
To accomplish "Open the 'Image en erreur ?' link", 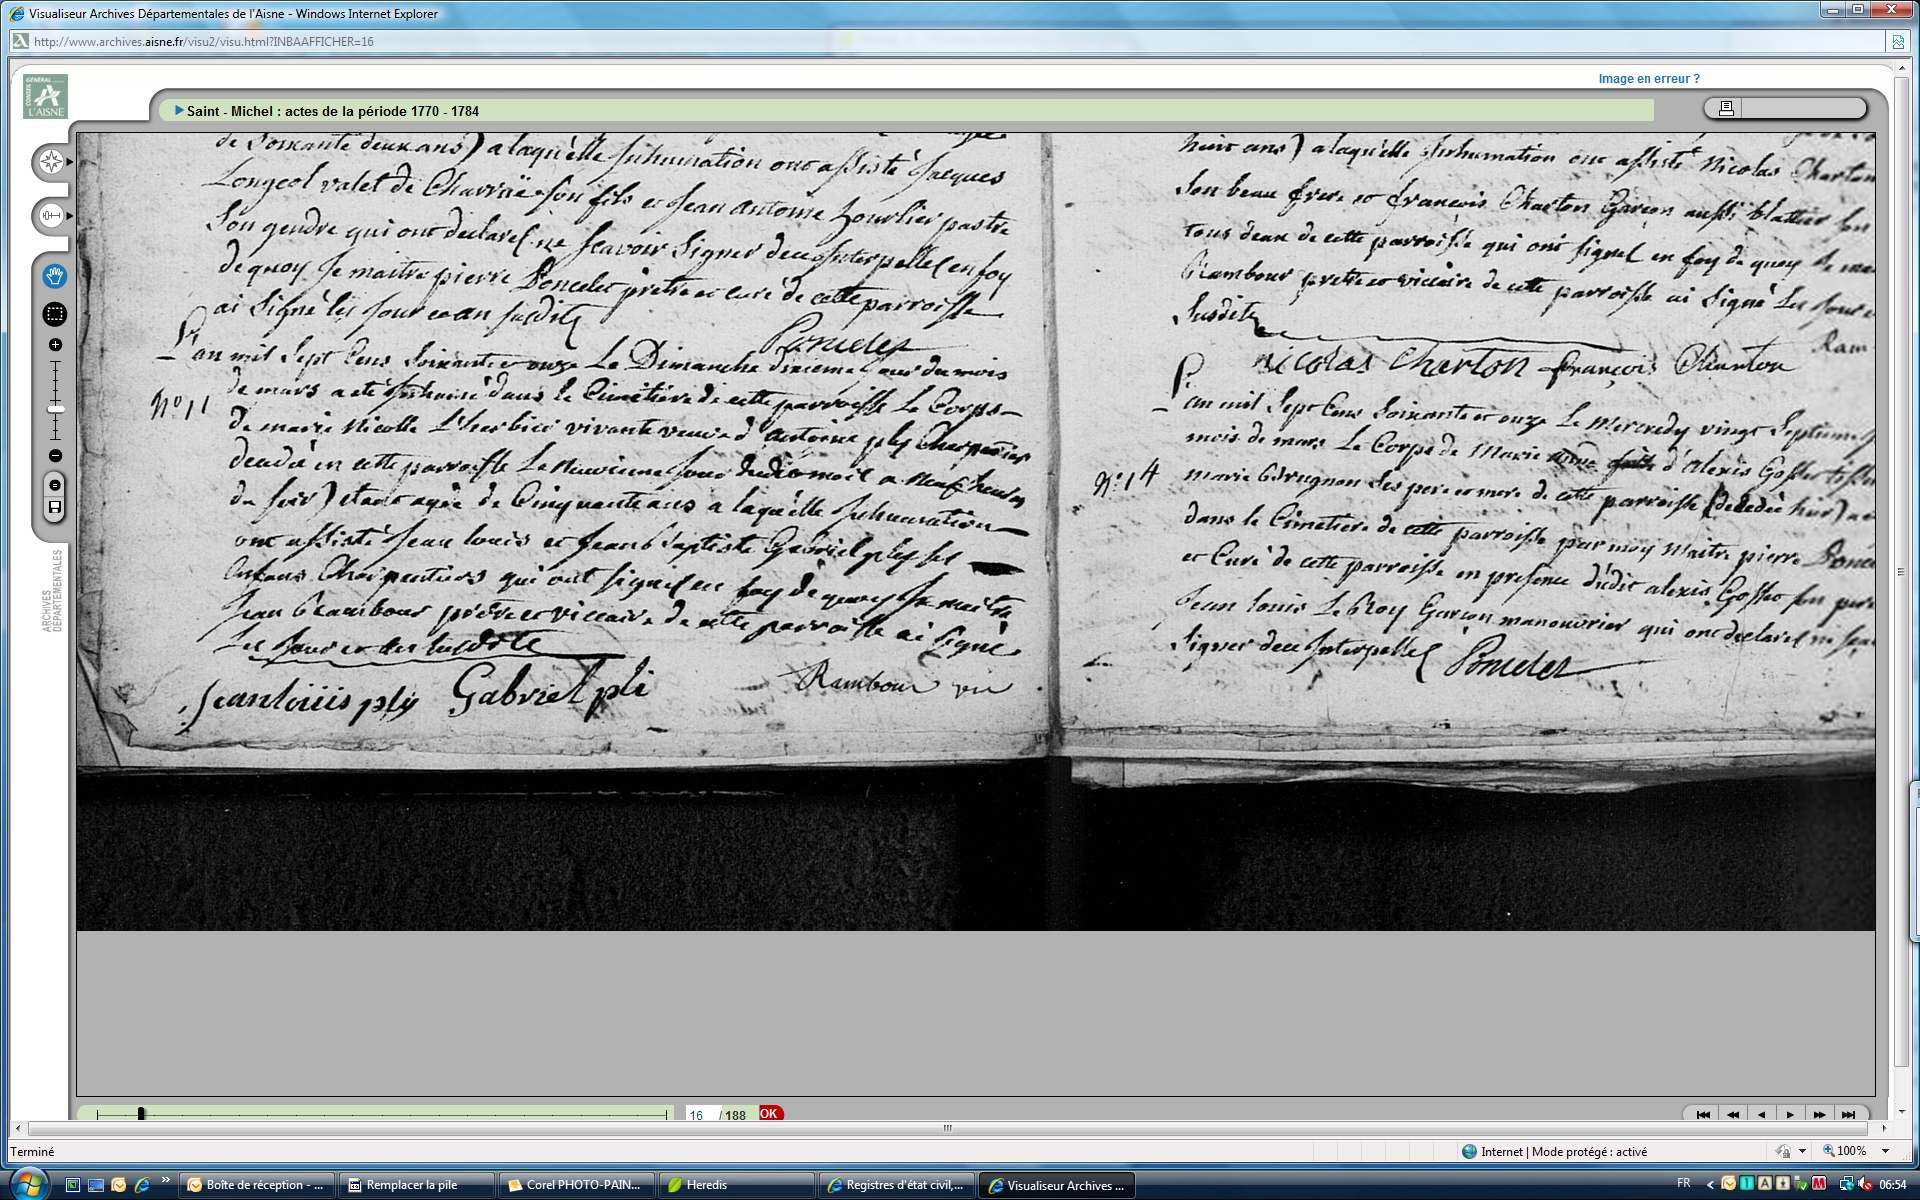I will point(1648,79).
